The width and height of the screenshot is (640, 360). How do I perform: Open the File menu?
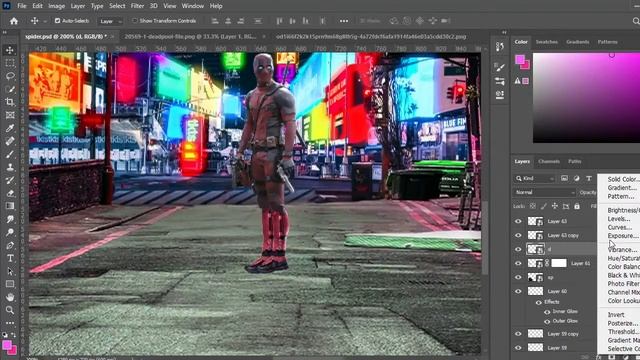pos(22,6)
